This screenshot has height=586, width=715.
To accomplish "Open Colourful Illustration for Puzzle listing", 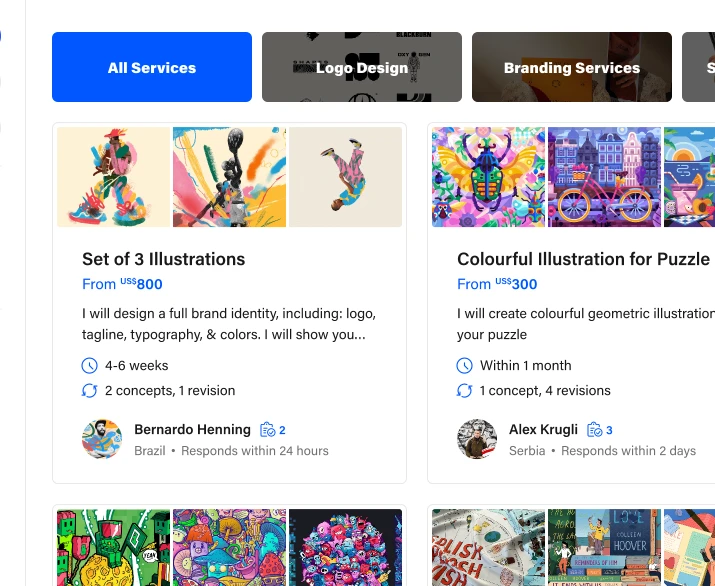I will [x=583, y=259].
